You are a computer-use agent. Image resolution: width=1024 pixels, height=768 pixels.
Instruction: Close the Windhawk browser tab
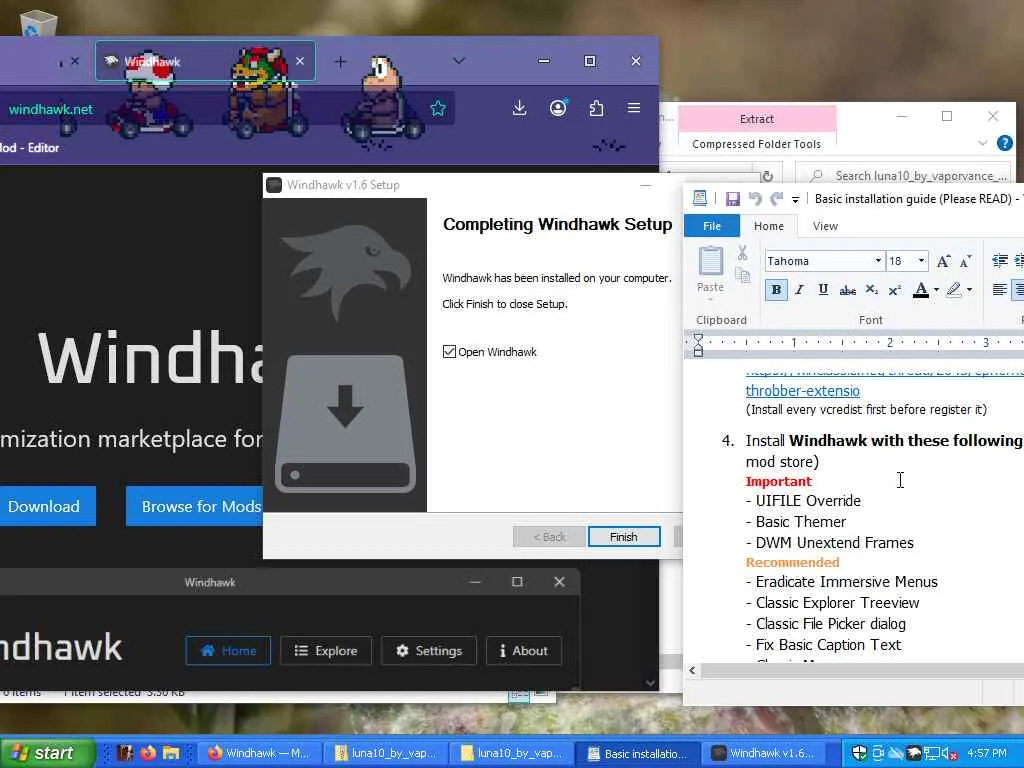click(x=300, y=61)
